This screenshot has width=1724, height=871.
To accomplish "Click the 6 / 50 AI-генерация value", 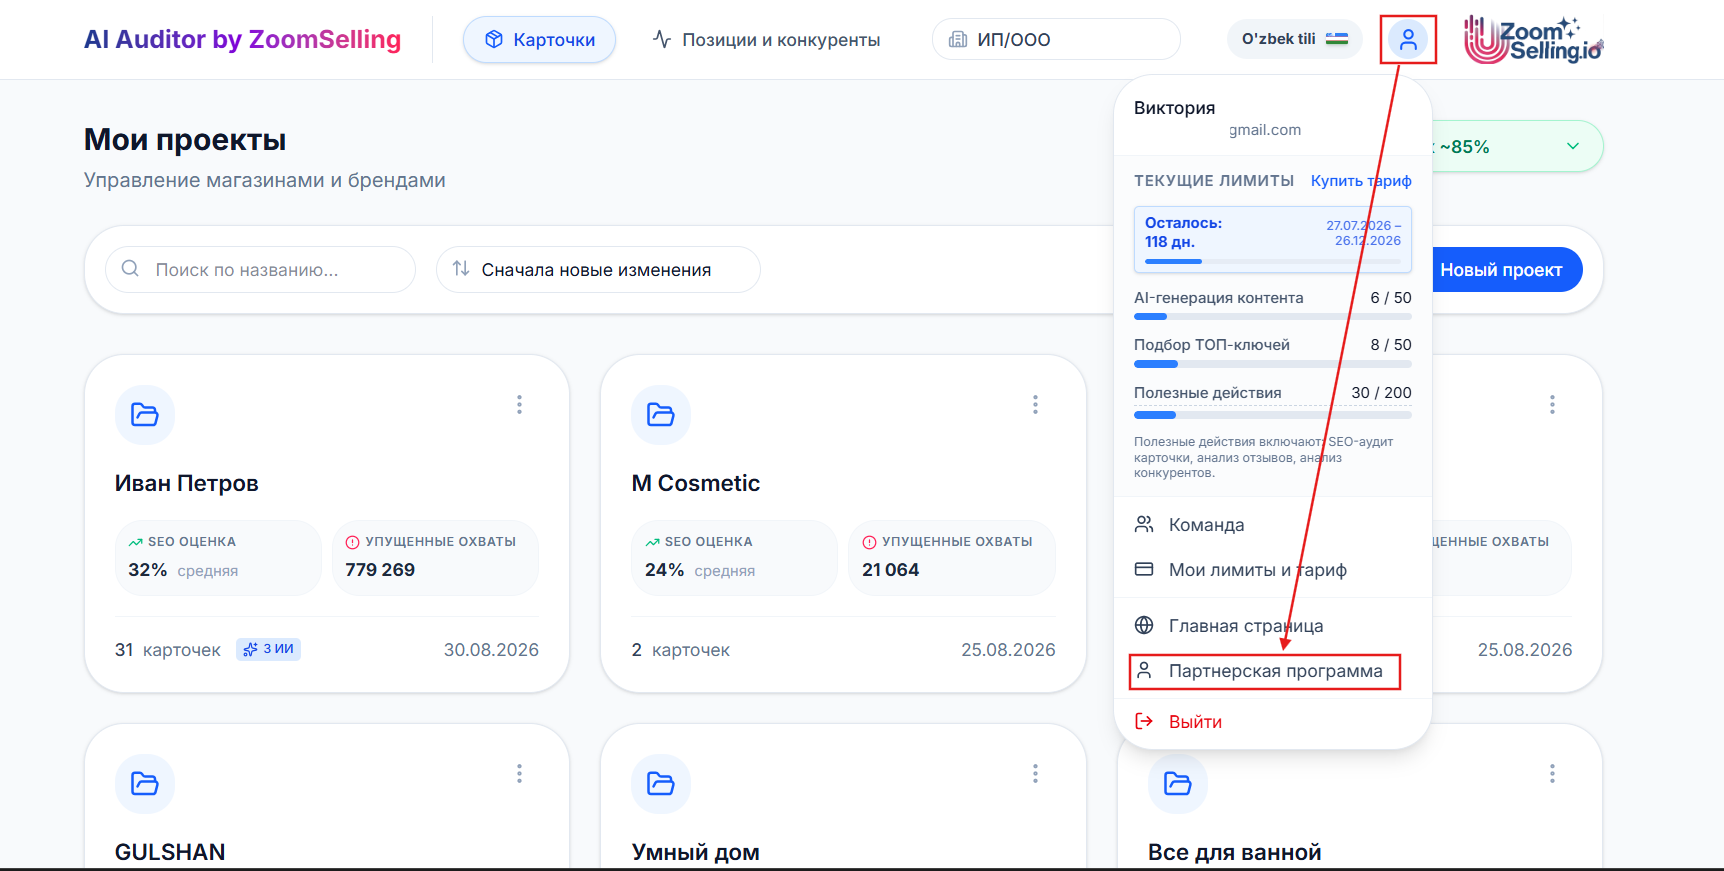I will click(x=1391, y=298).
